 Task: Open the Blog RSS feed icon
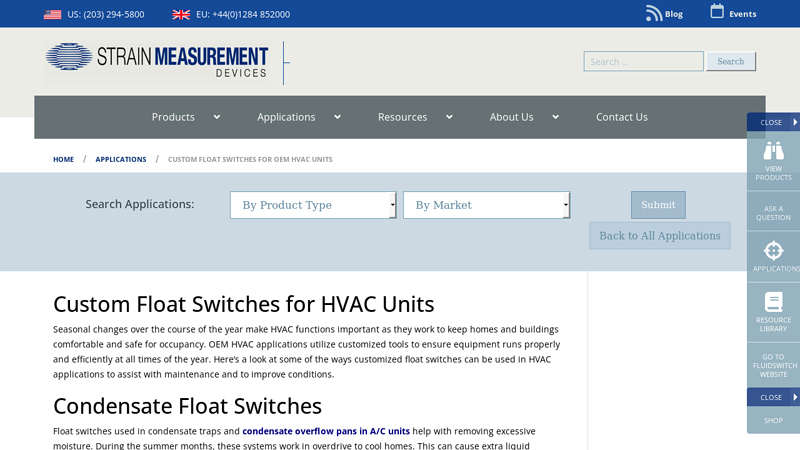click(x=654, y=13)
